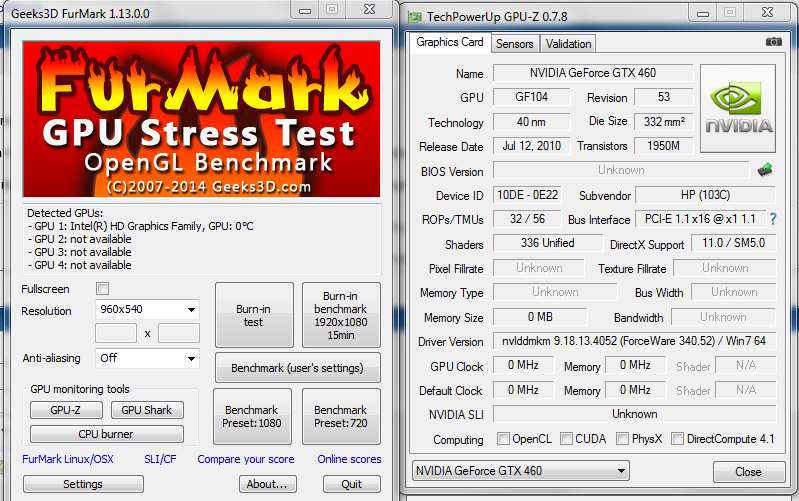Launch GPU Shark monitoring tool
This screenshot has width=799, height=501.
(146, 410)
